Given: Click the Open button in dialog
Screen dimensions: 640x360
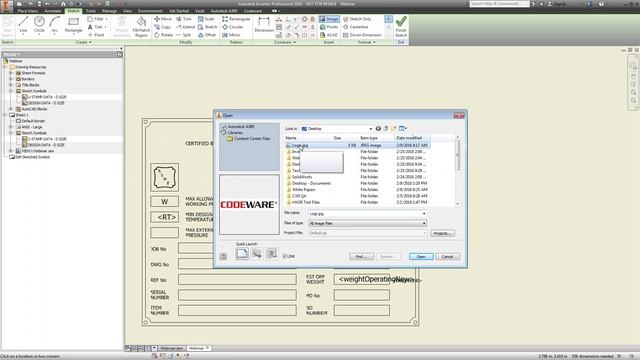Looking at the screenshot, I should tap(421, 256).
